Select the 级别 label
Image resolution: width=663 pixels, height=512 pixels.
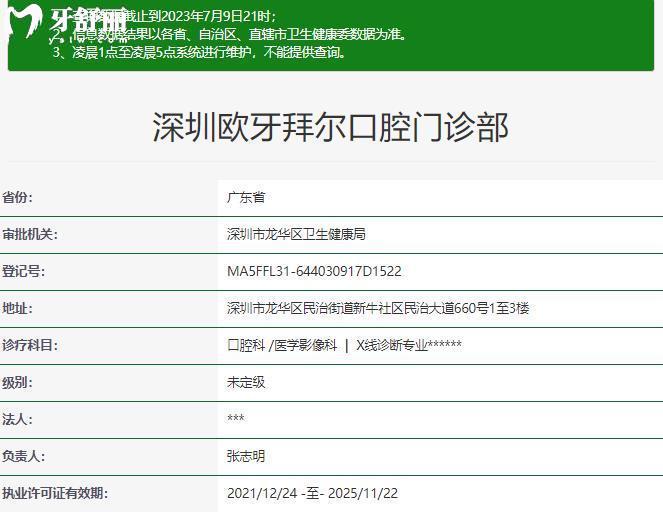click(x=17, y=382)
